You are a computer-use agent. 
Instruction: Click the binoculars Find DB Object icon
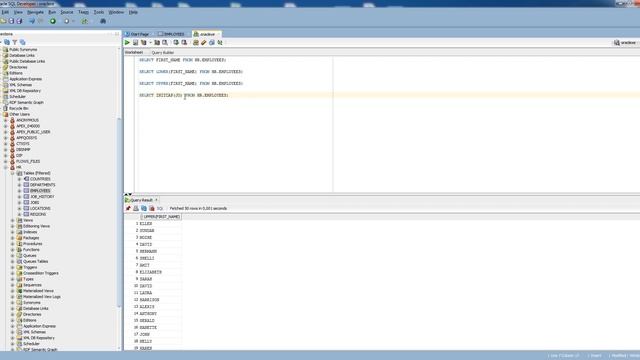coord(103,21)
